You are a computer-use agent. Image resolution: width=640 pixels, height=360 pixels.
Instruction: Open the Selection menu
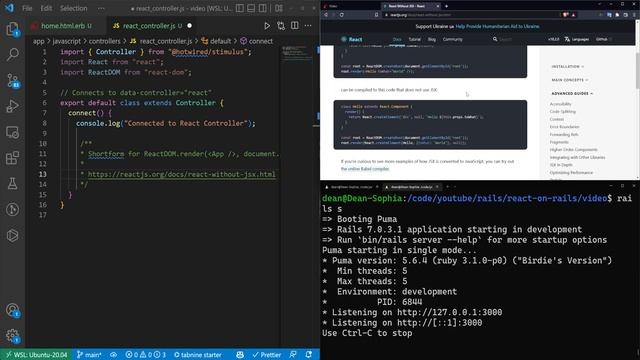73,8
